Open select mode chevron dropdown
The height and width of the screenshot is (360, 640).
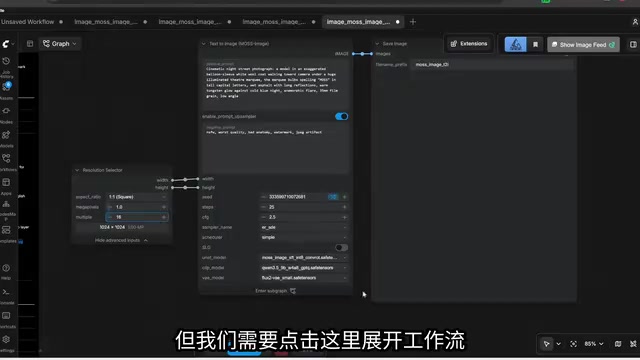tap(558, 344)
